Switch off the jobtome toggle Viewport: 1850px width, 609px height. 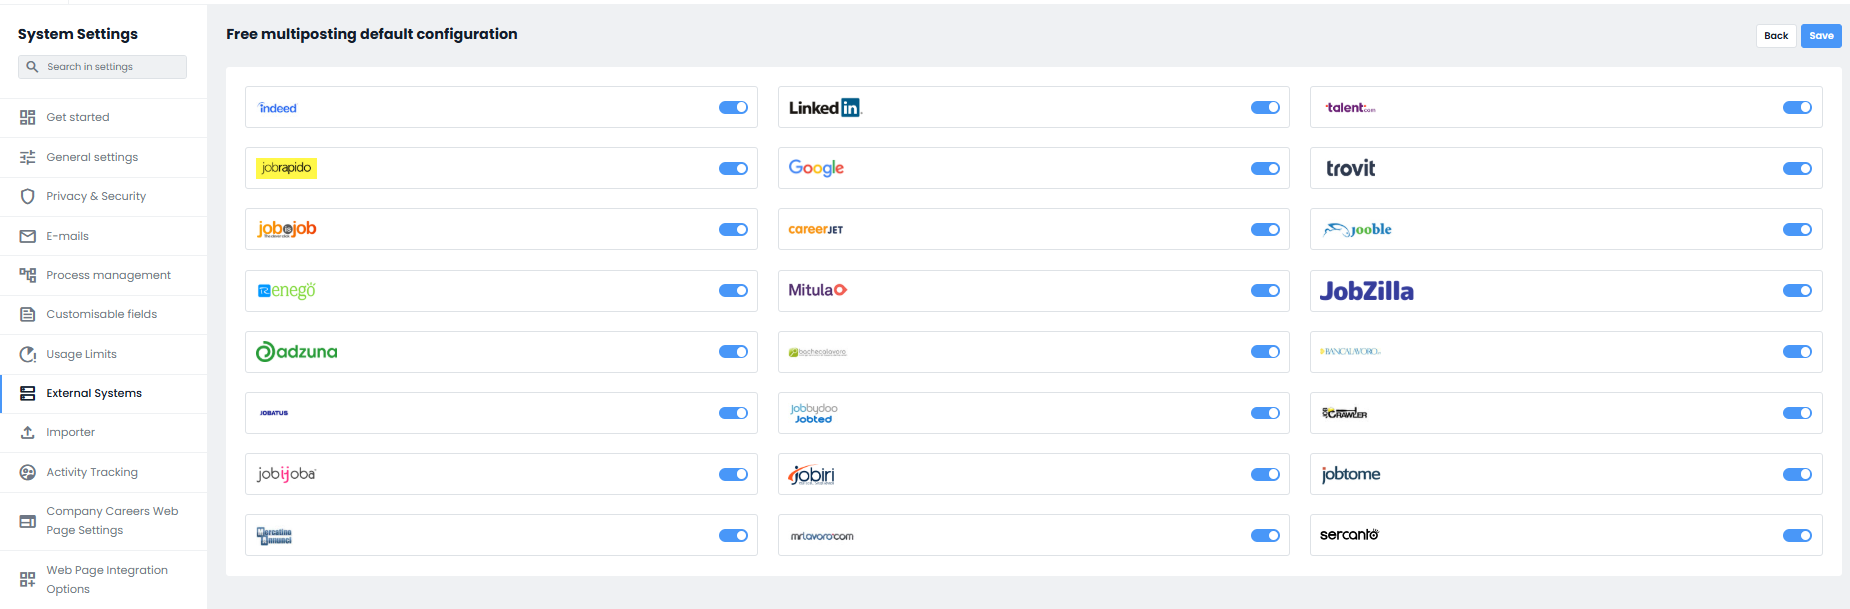point(1797,475)
